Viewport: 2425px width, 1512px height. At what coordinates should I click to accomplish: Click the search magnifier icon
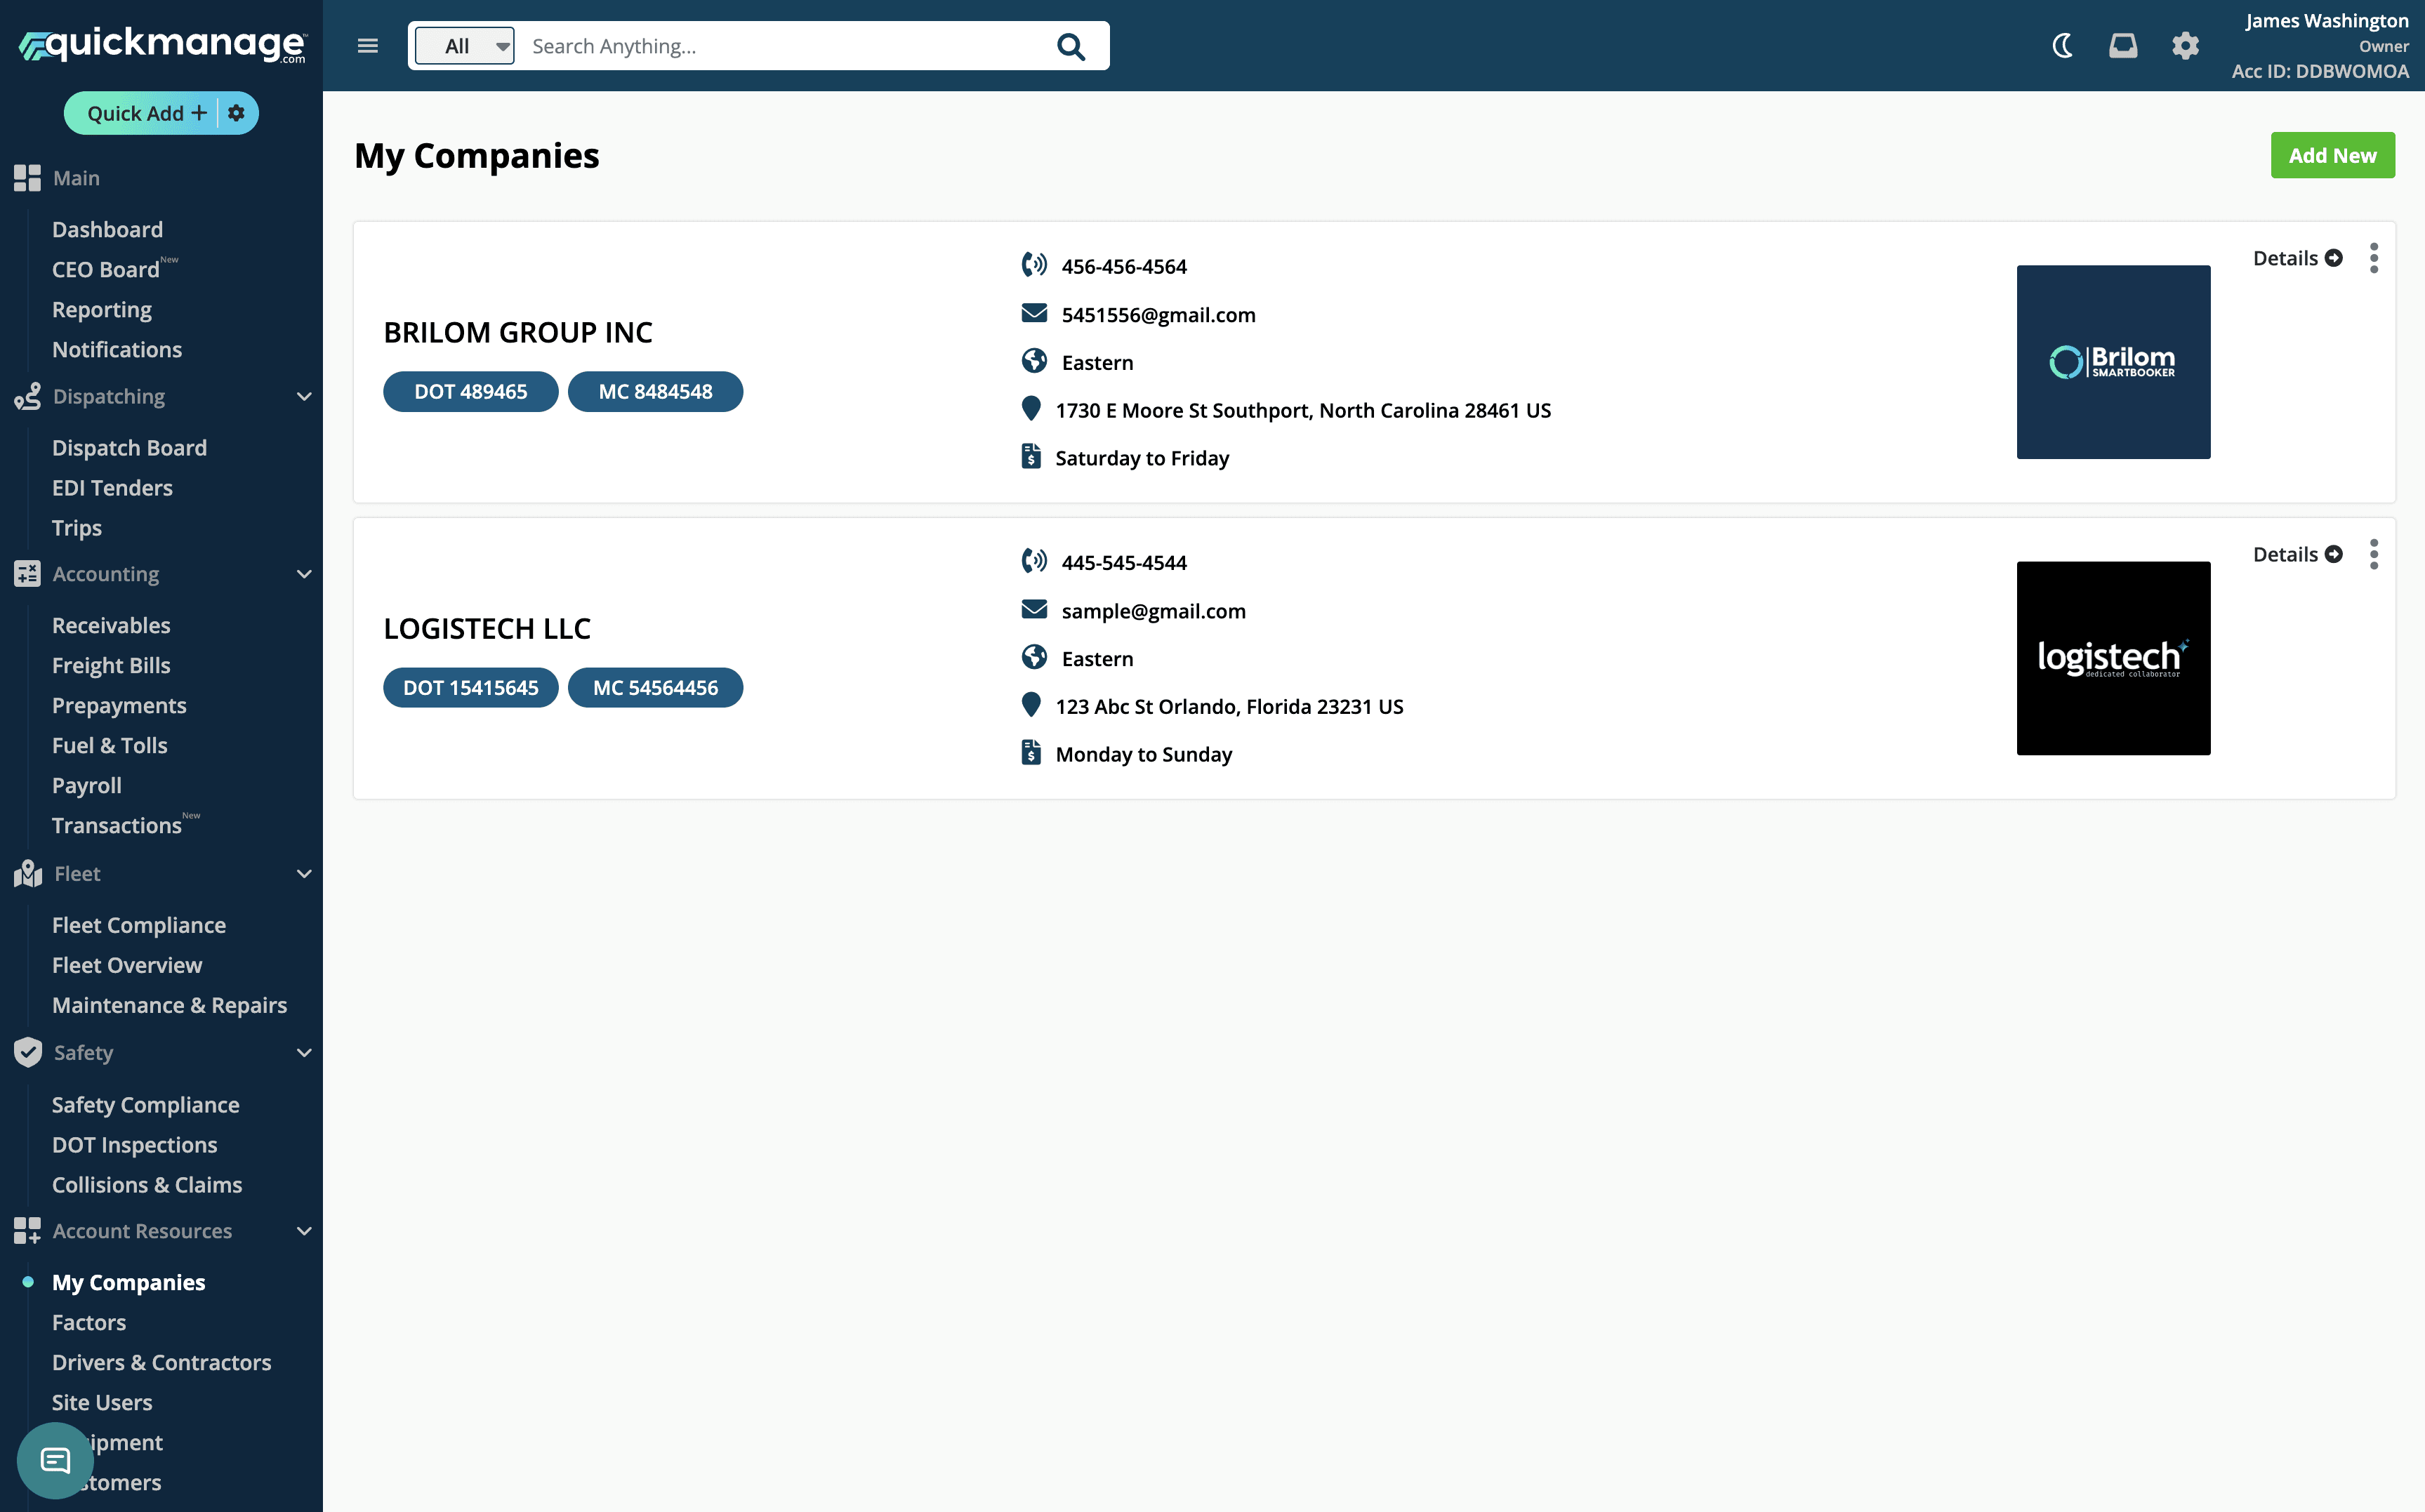(x=1070, y=46)
